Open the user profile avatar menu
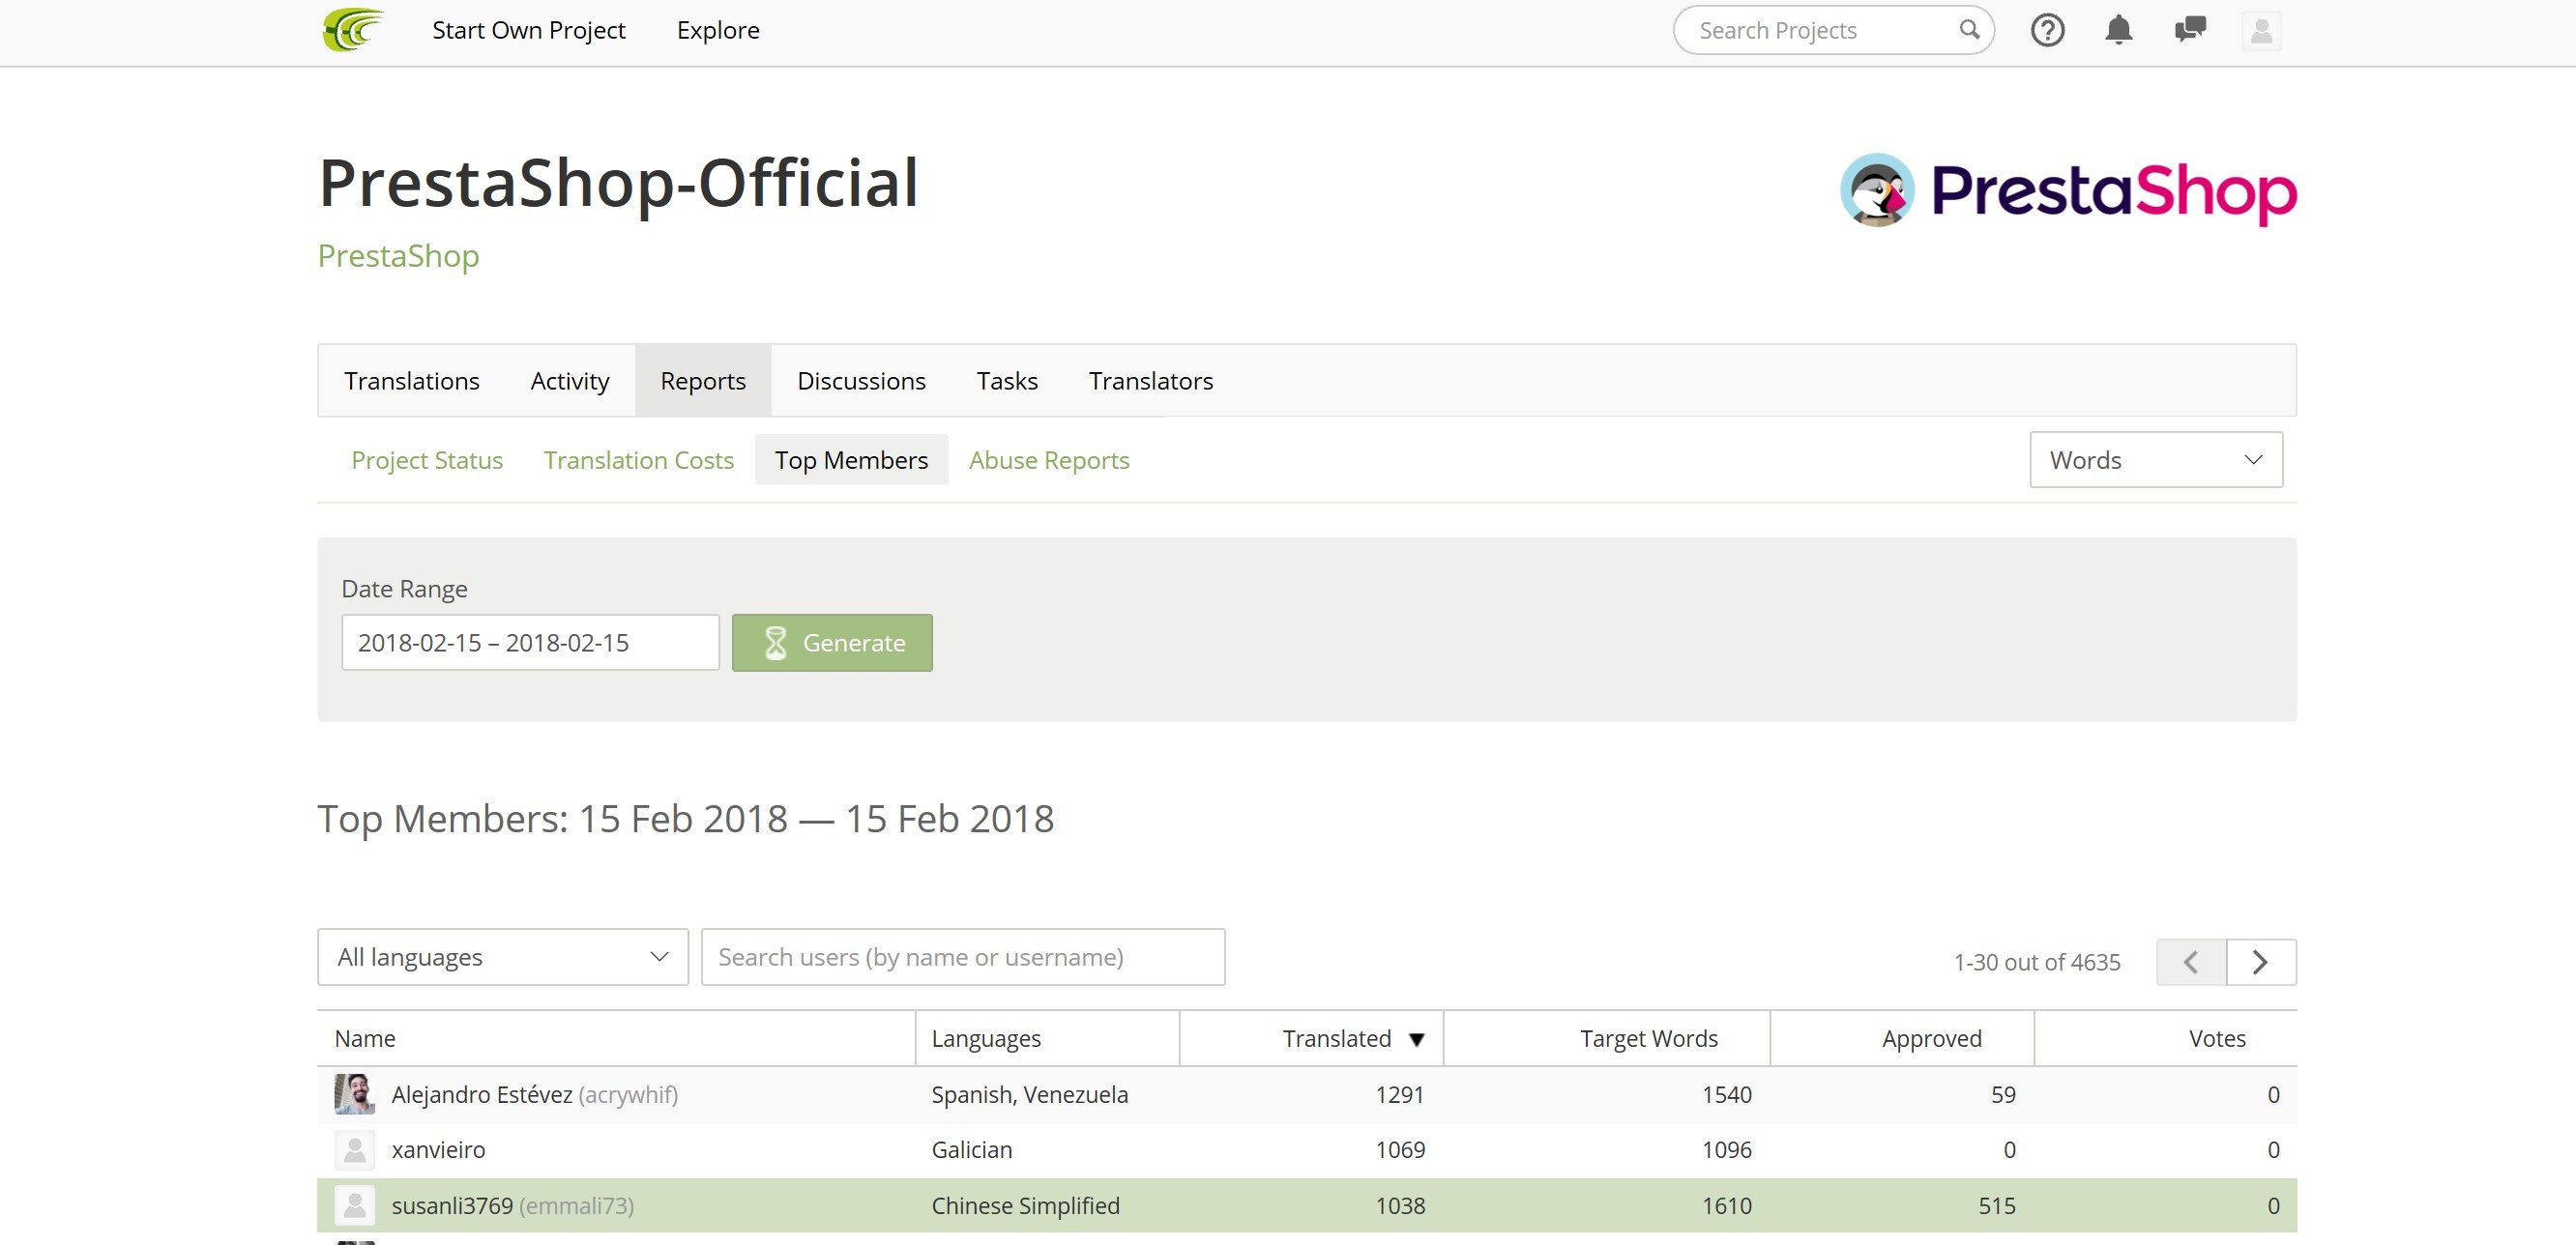The width and height of the screenshot is (2576, 1245). [x=2261, y=30]
